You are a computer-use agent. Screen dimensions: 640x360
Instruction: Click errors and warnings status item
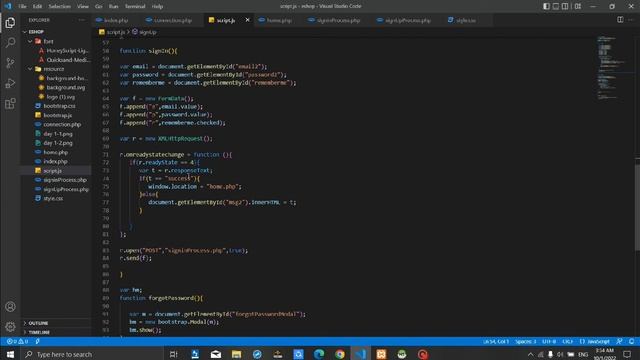coord(17,341)
